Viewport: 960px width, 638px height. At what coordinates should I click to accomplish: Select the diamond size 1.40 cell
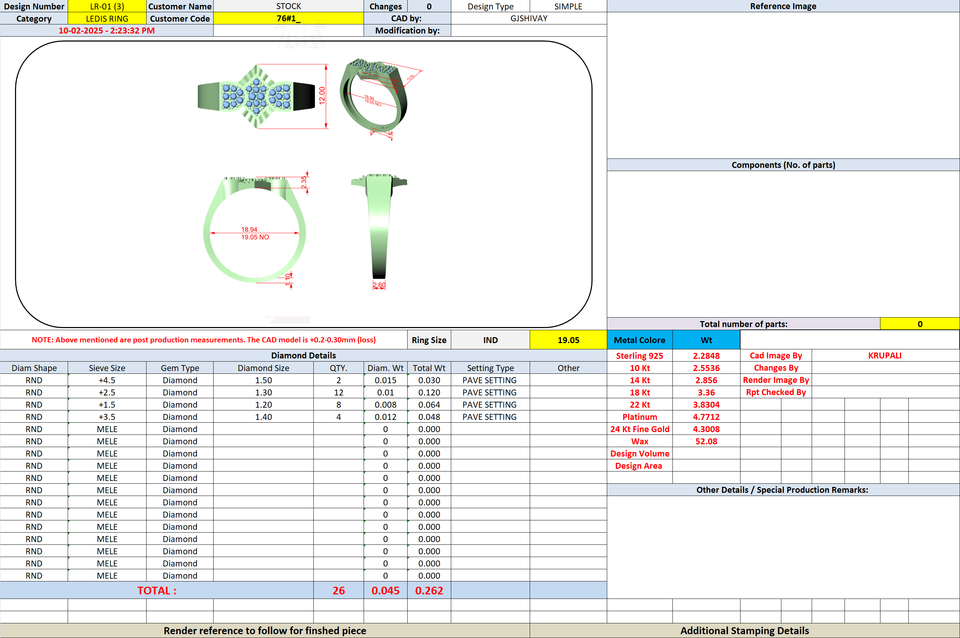[264, 417]
